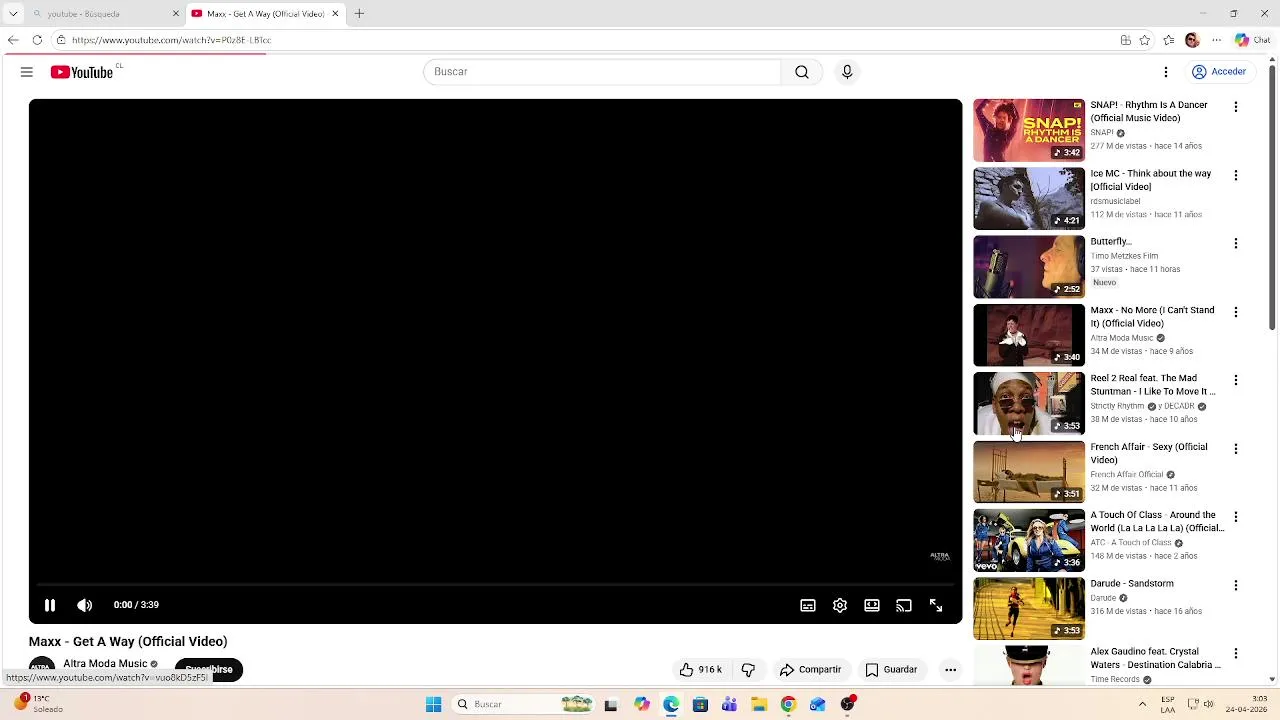Click the search magnifier button
This screenshot has width=1280, height=720.
coord(802,72)
